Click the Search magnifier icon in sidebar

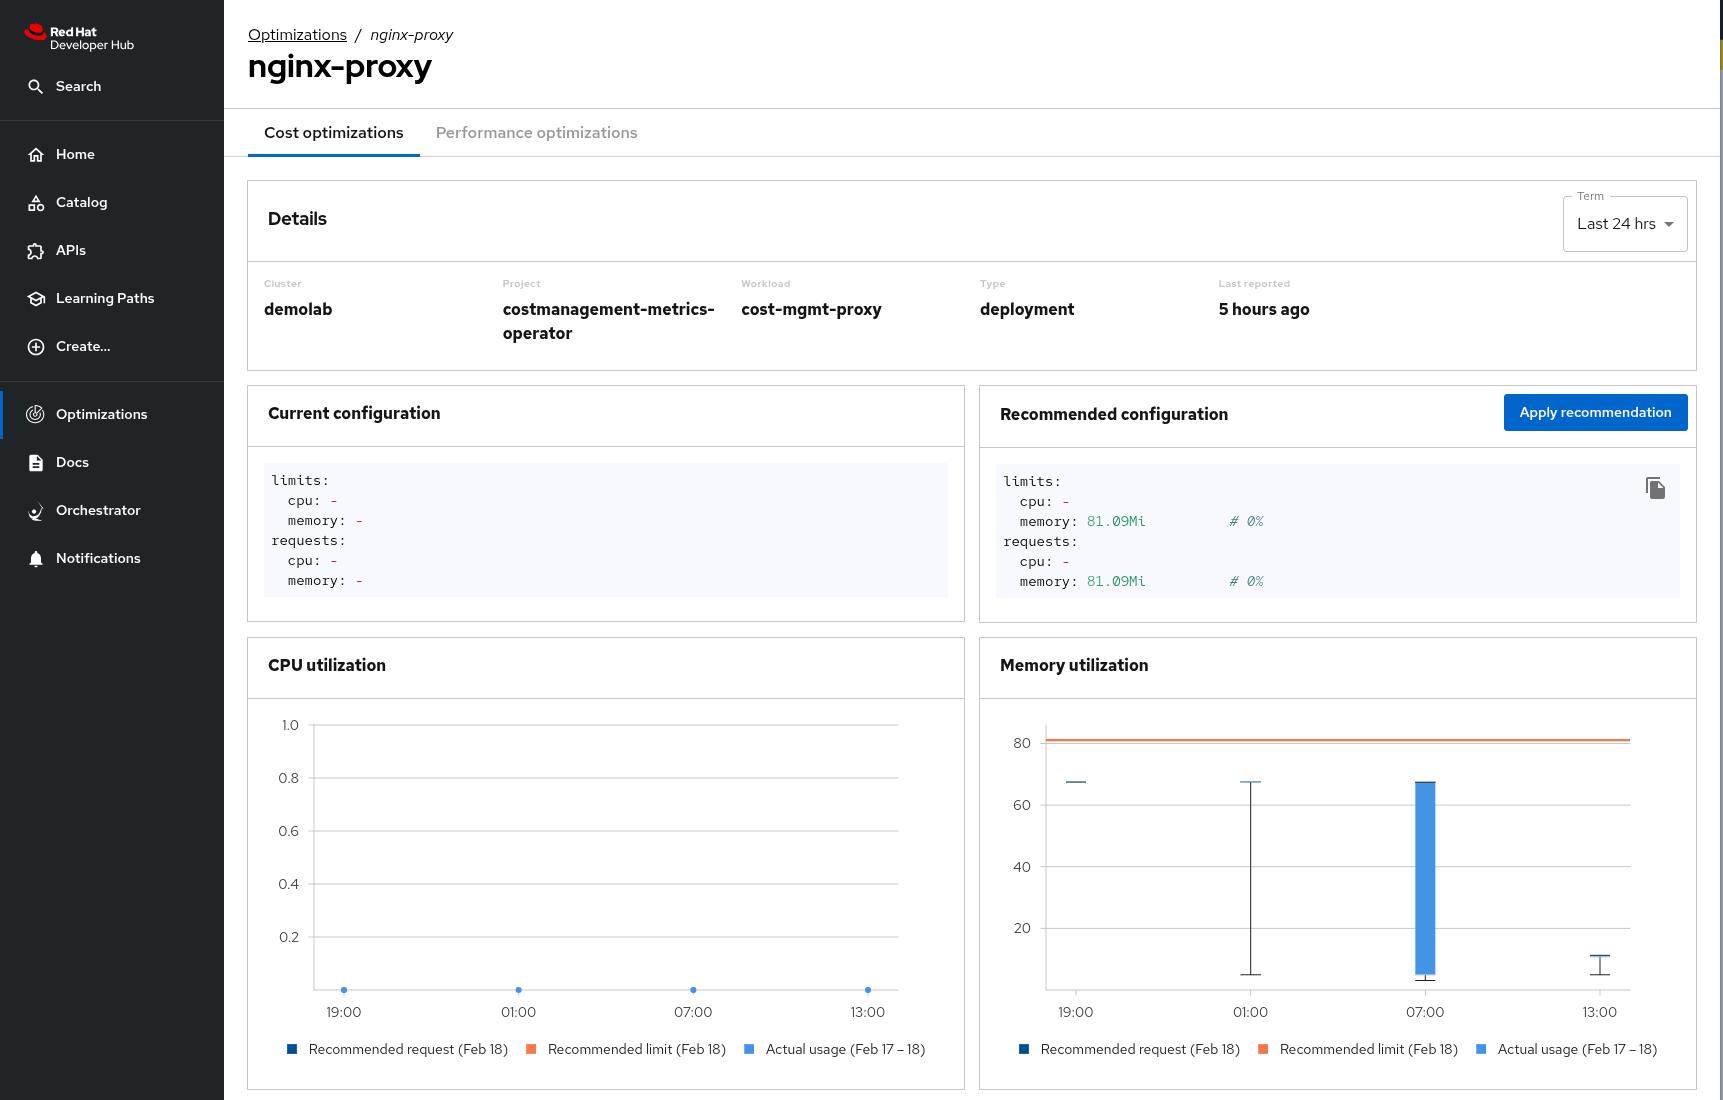(x=36, y=87)
